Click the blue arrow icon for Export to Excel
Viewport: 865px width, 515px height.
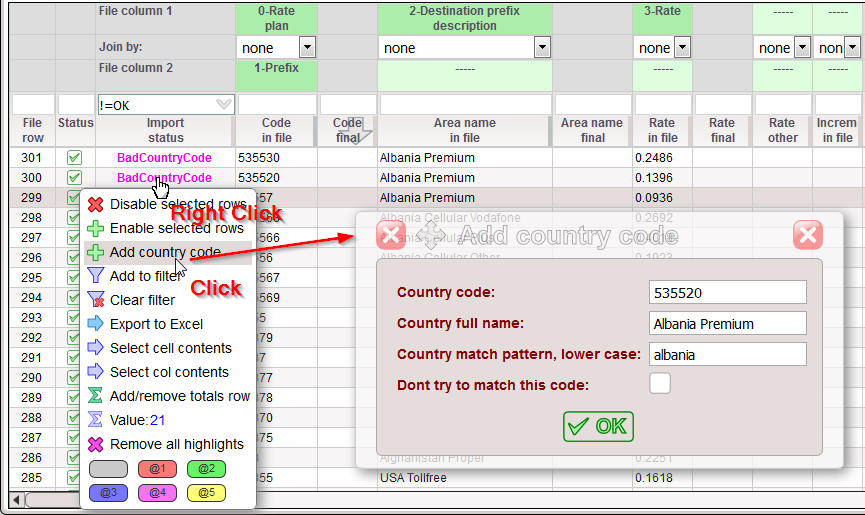[x=95, y=324]
